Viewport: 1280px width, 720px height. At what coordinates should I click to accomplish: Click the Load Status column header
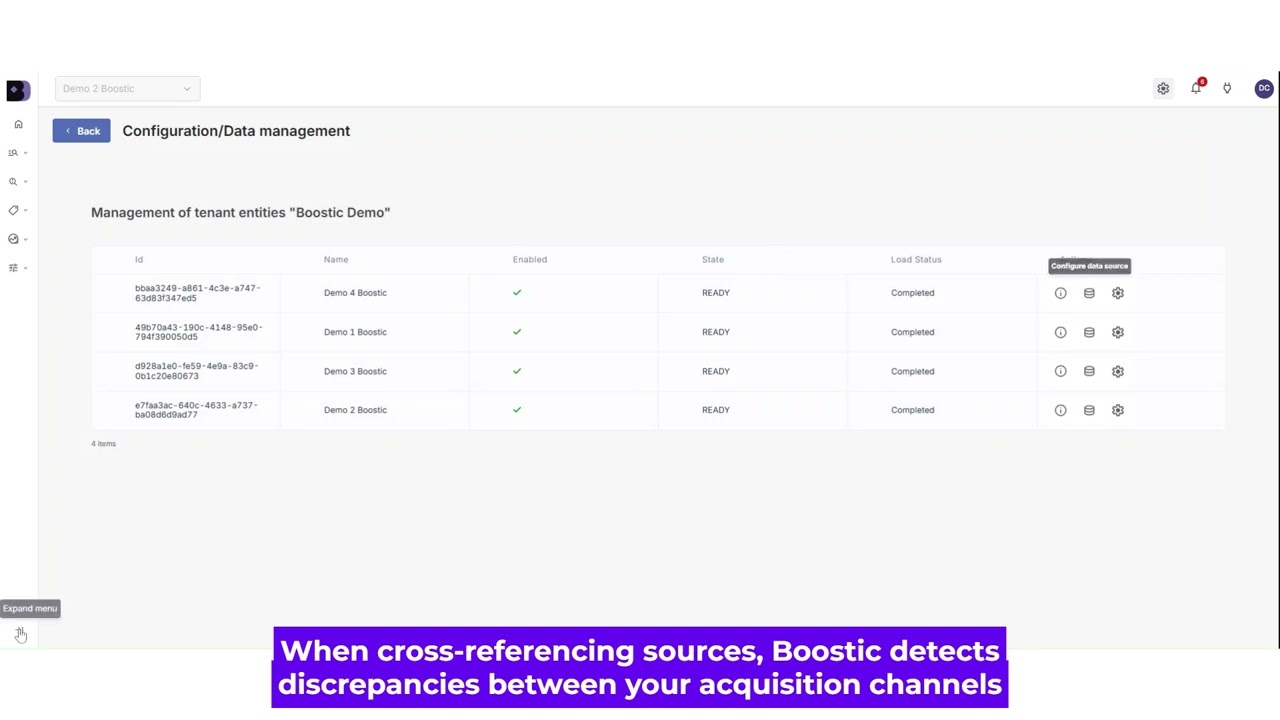pyautogui.click(x=916, y=259)
